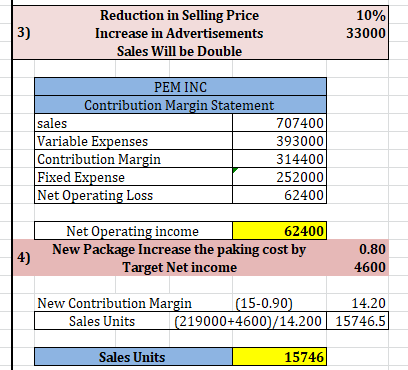The width and height of the screenshot is (408, 370).
Task: Click the 15746.5 result cell
Action: pos(357,321)
